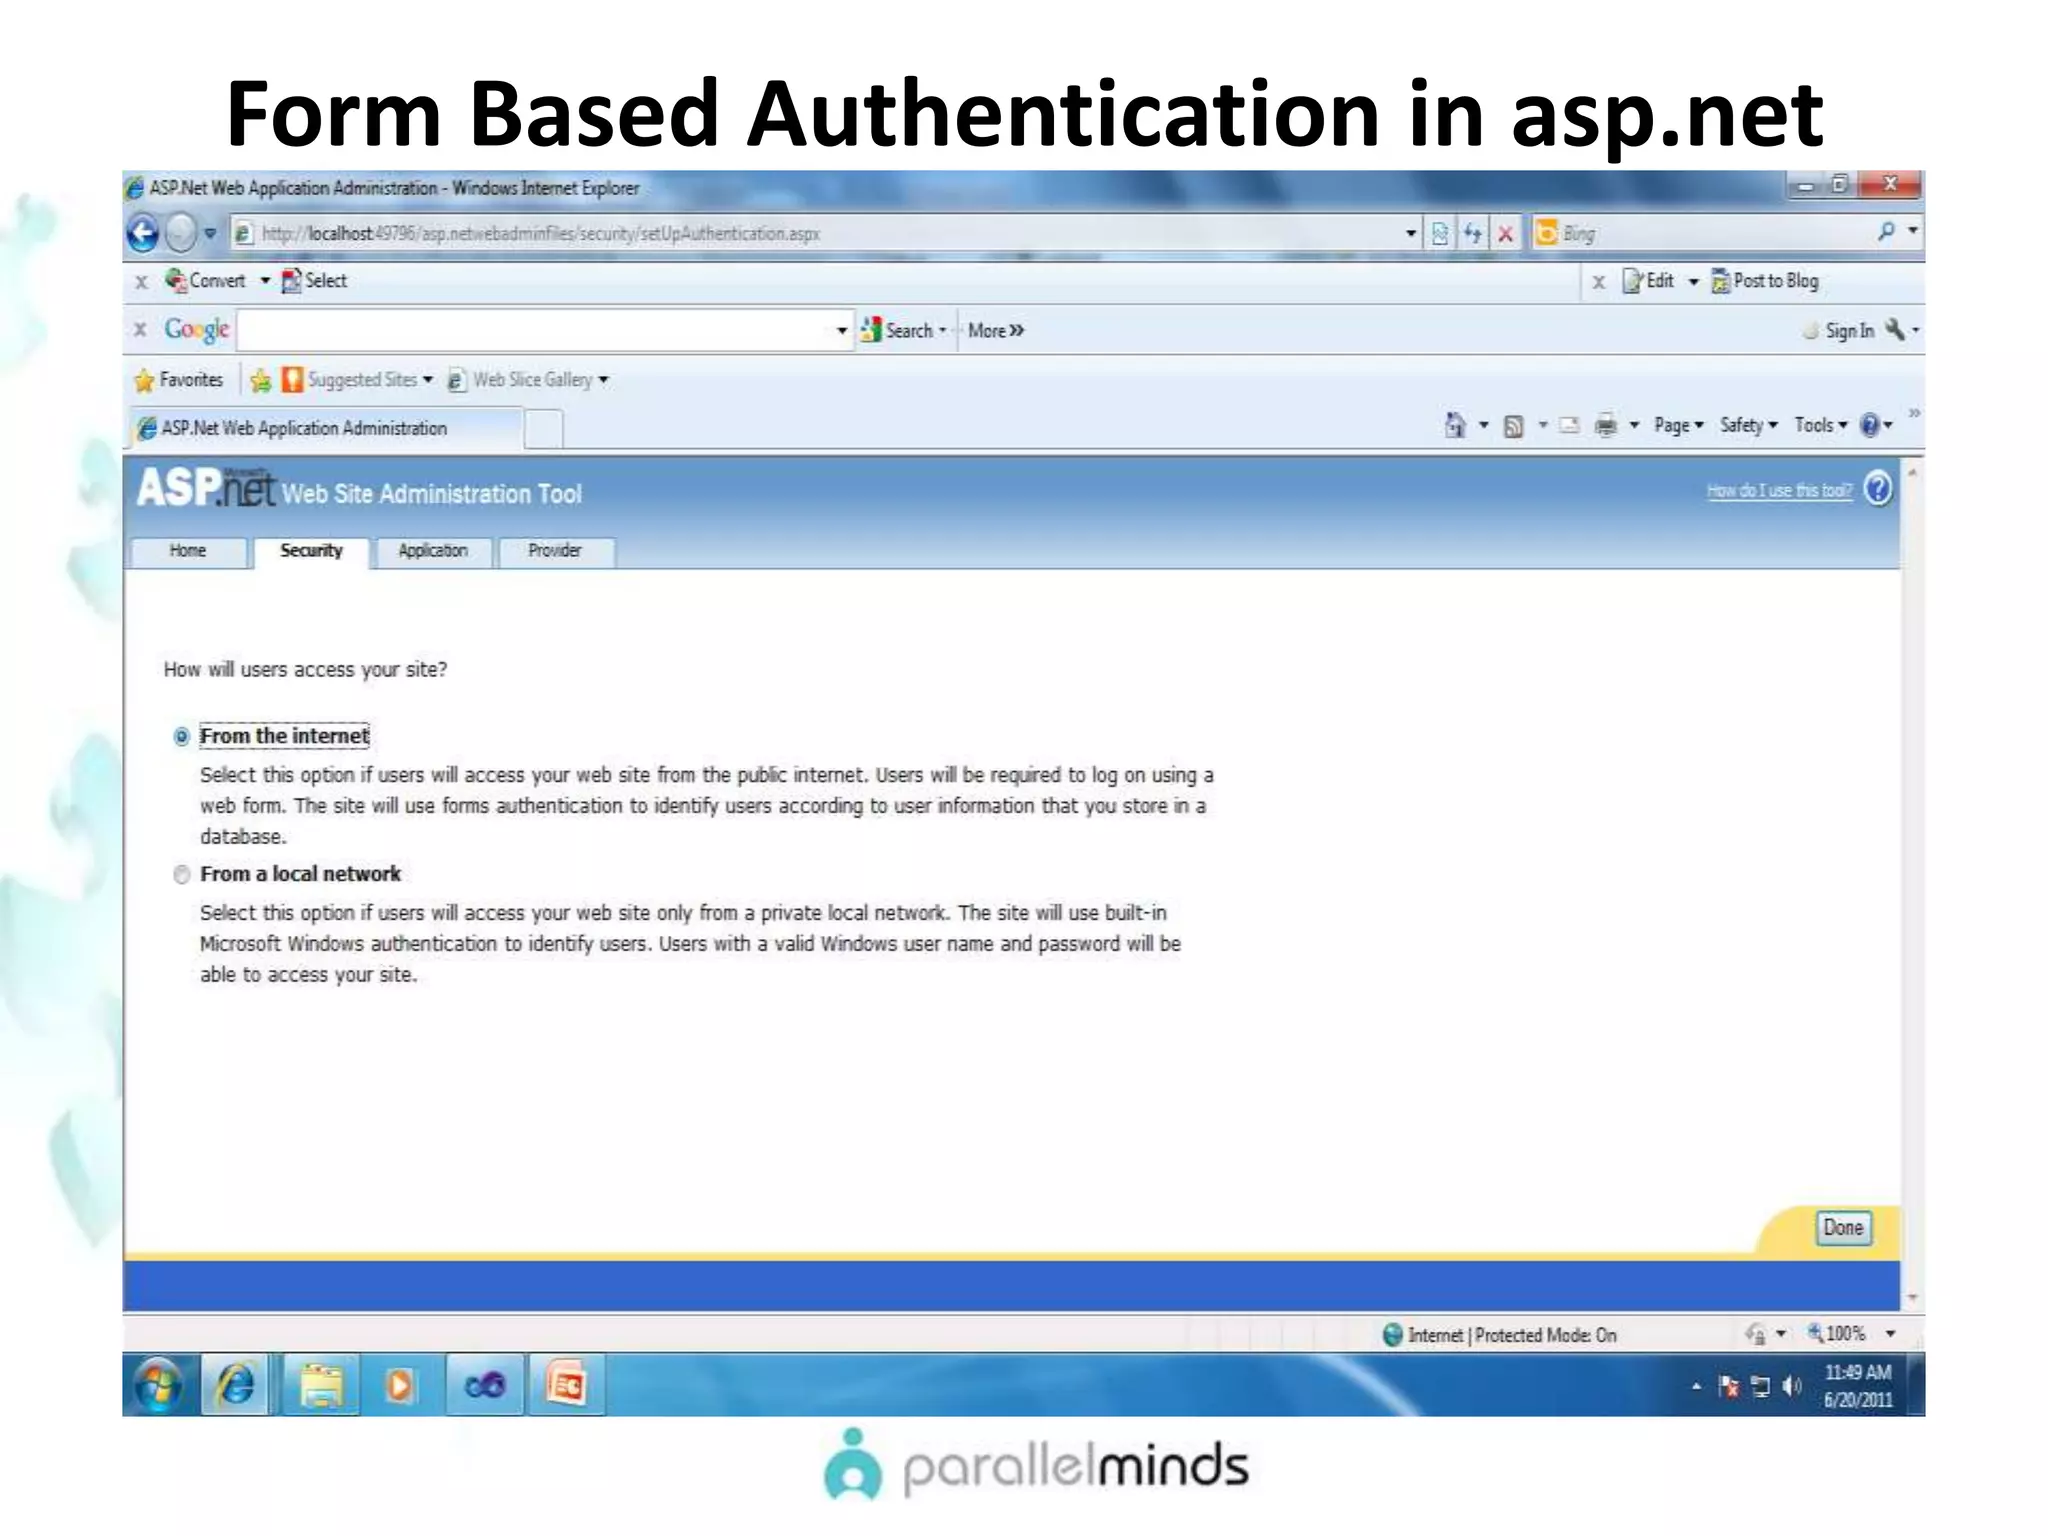This screenshot has width=2048, height=1536.
Task: Open the Safety dropdown menu
Action: pyautogui.click(x=1748, y=426)
